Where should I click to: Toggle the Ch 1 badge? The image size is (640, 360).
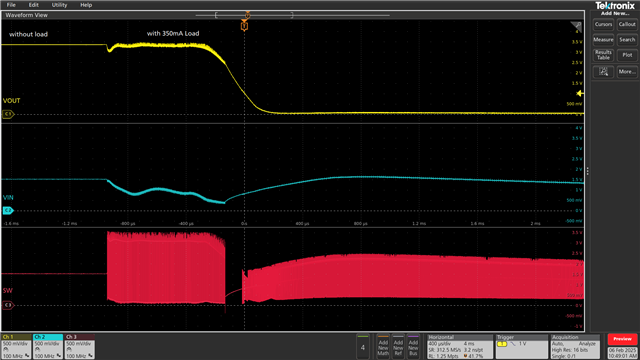(x=16, y=347)
